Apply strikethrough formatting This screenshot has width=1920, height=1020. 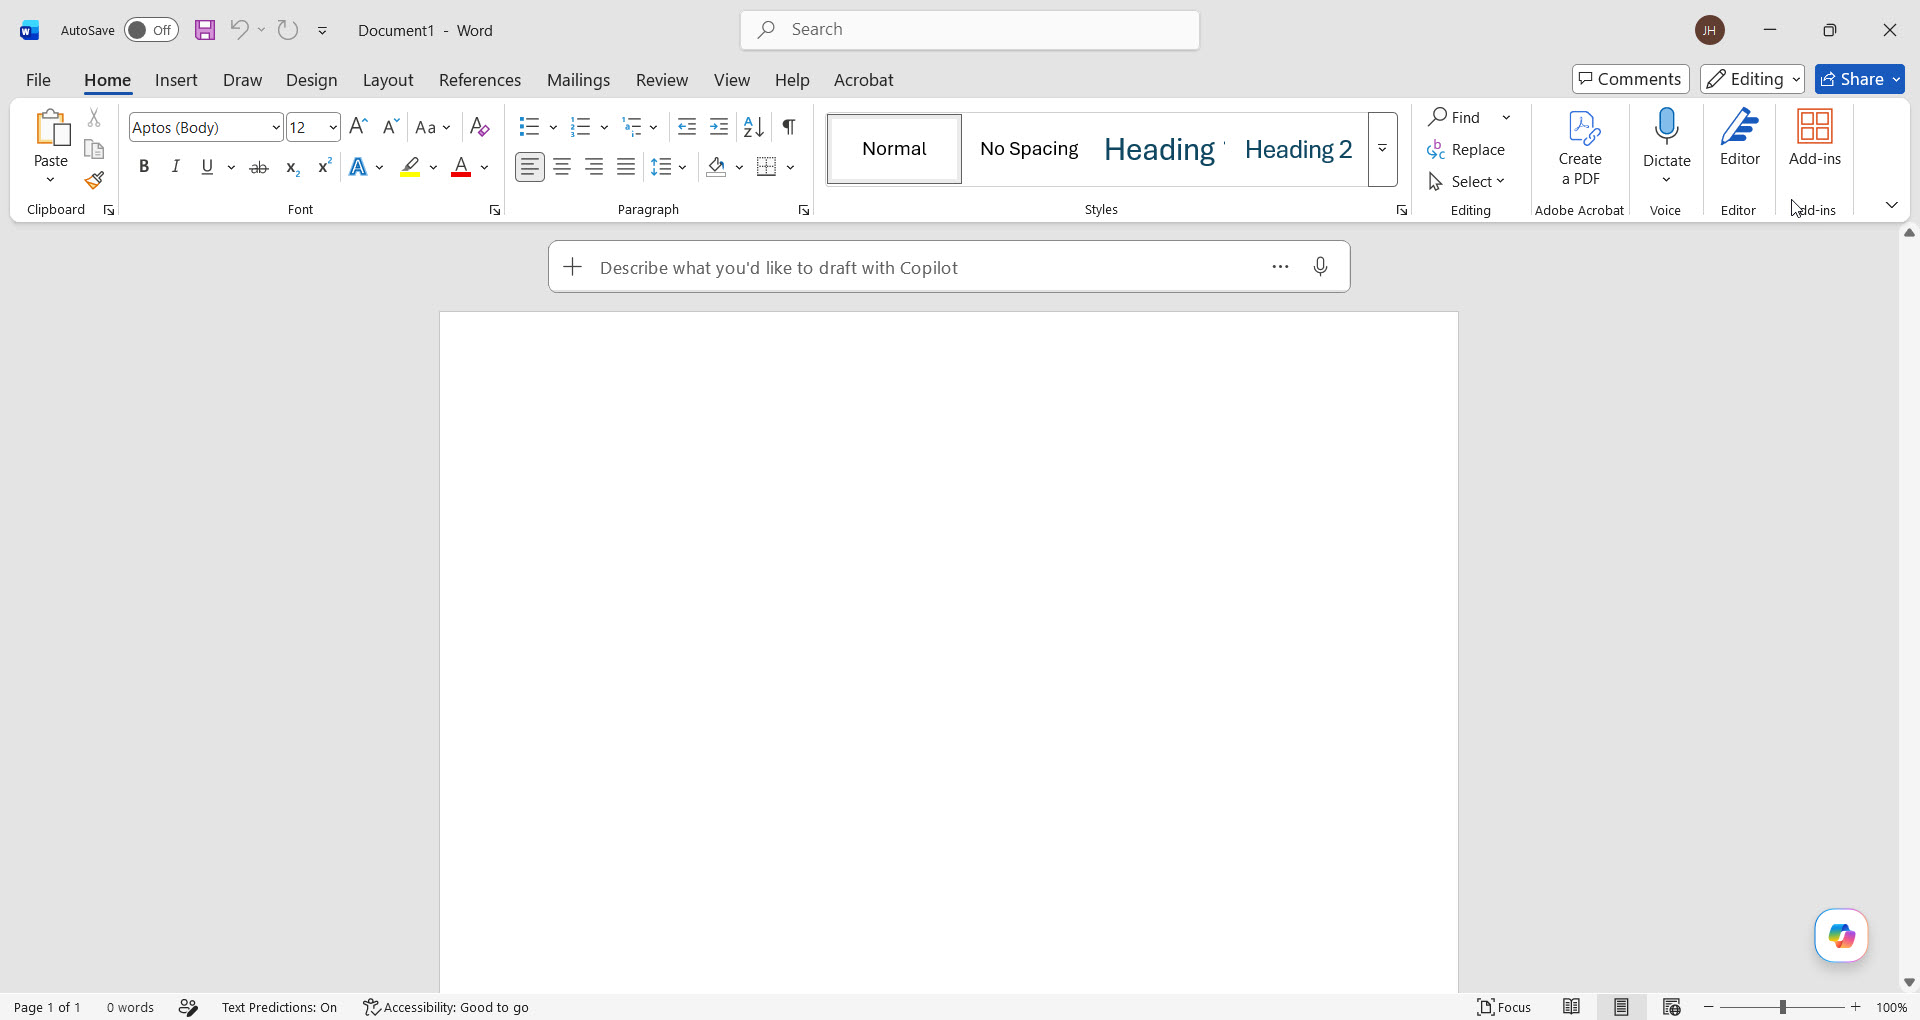click(259, 167)
